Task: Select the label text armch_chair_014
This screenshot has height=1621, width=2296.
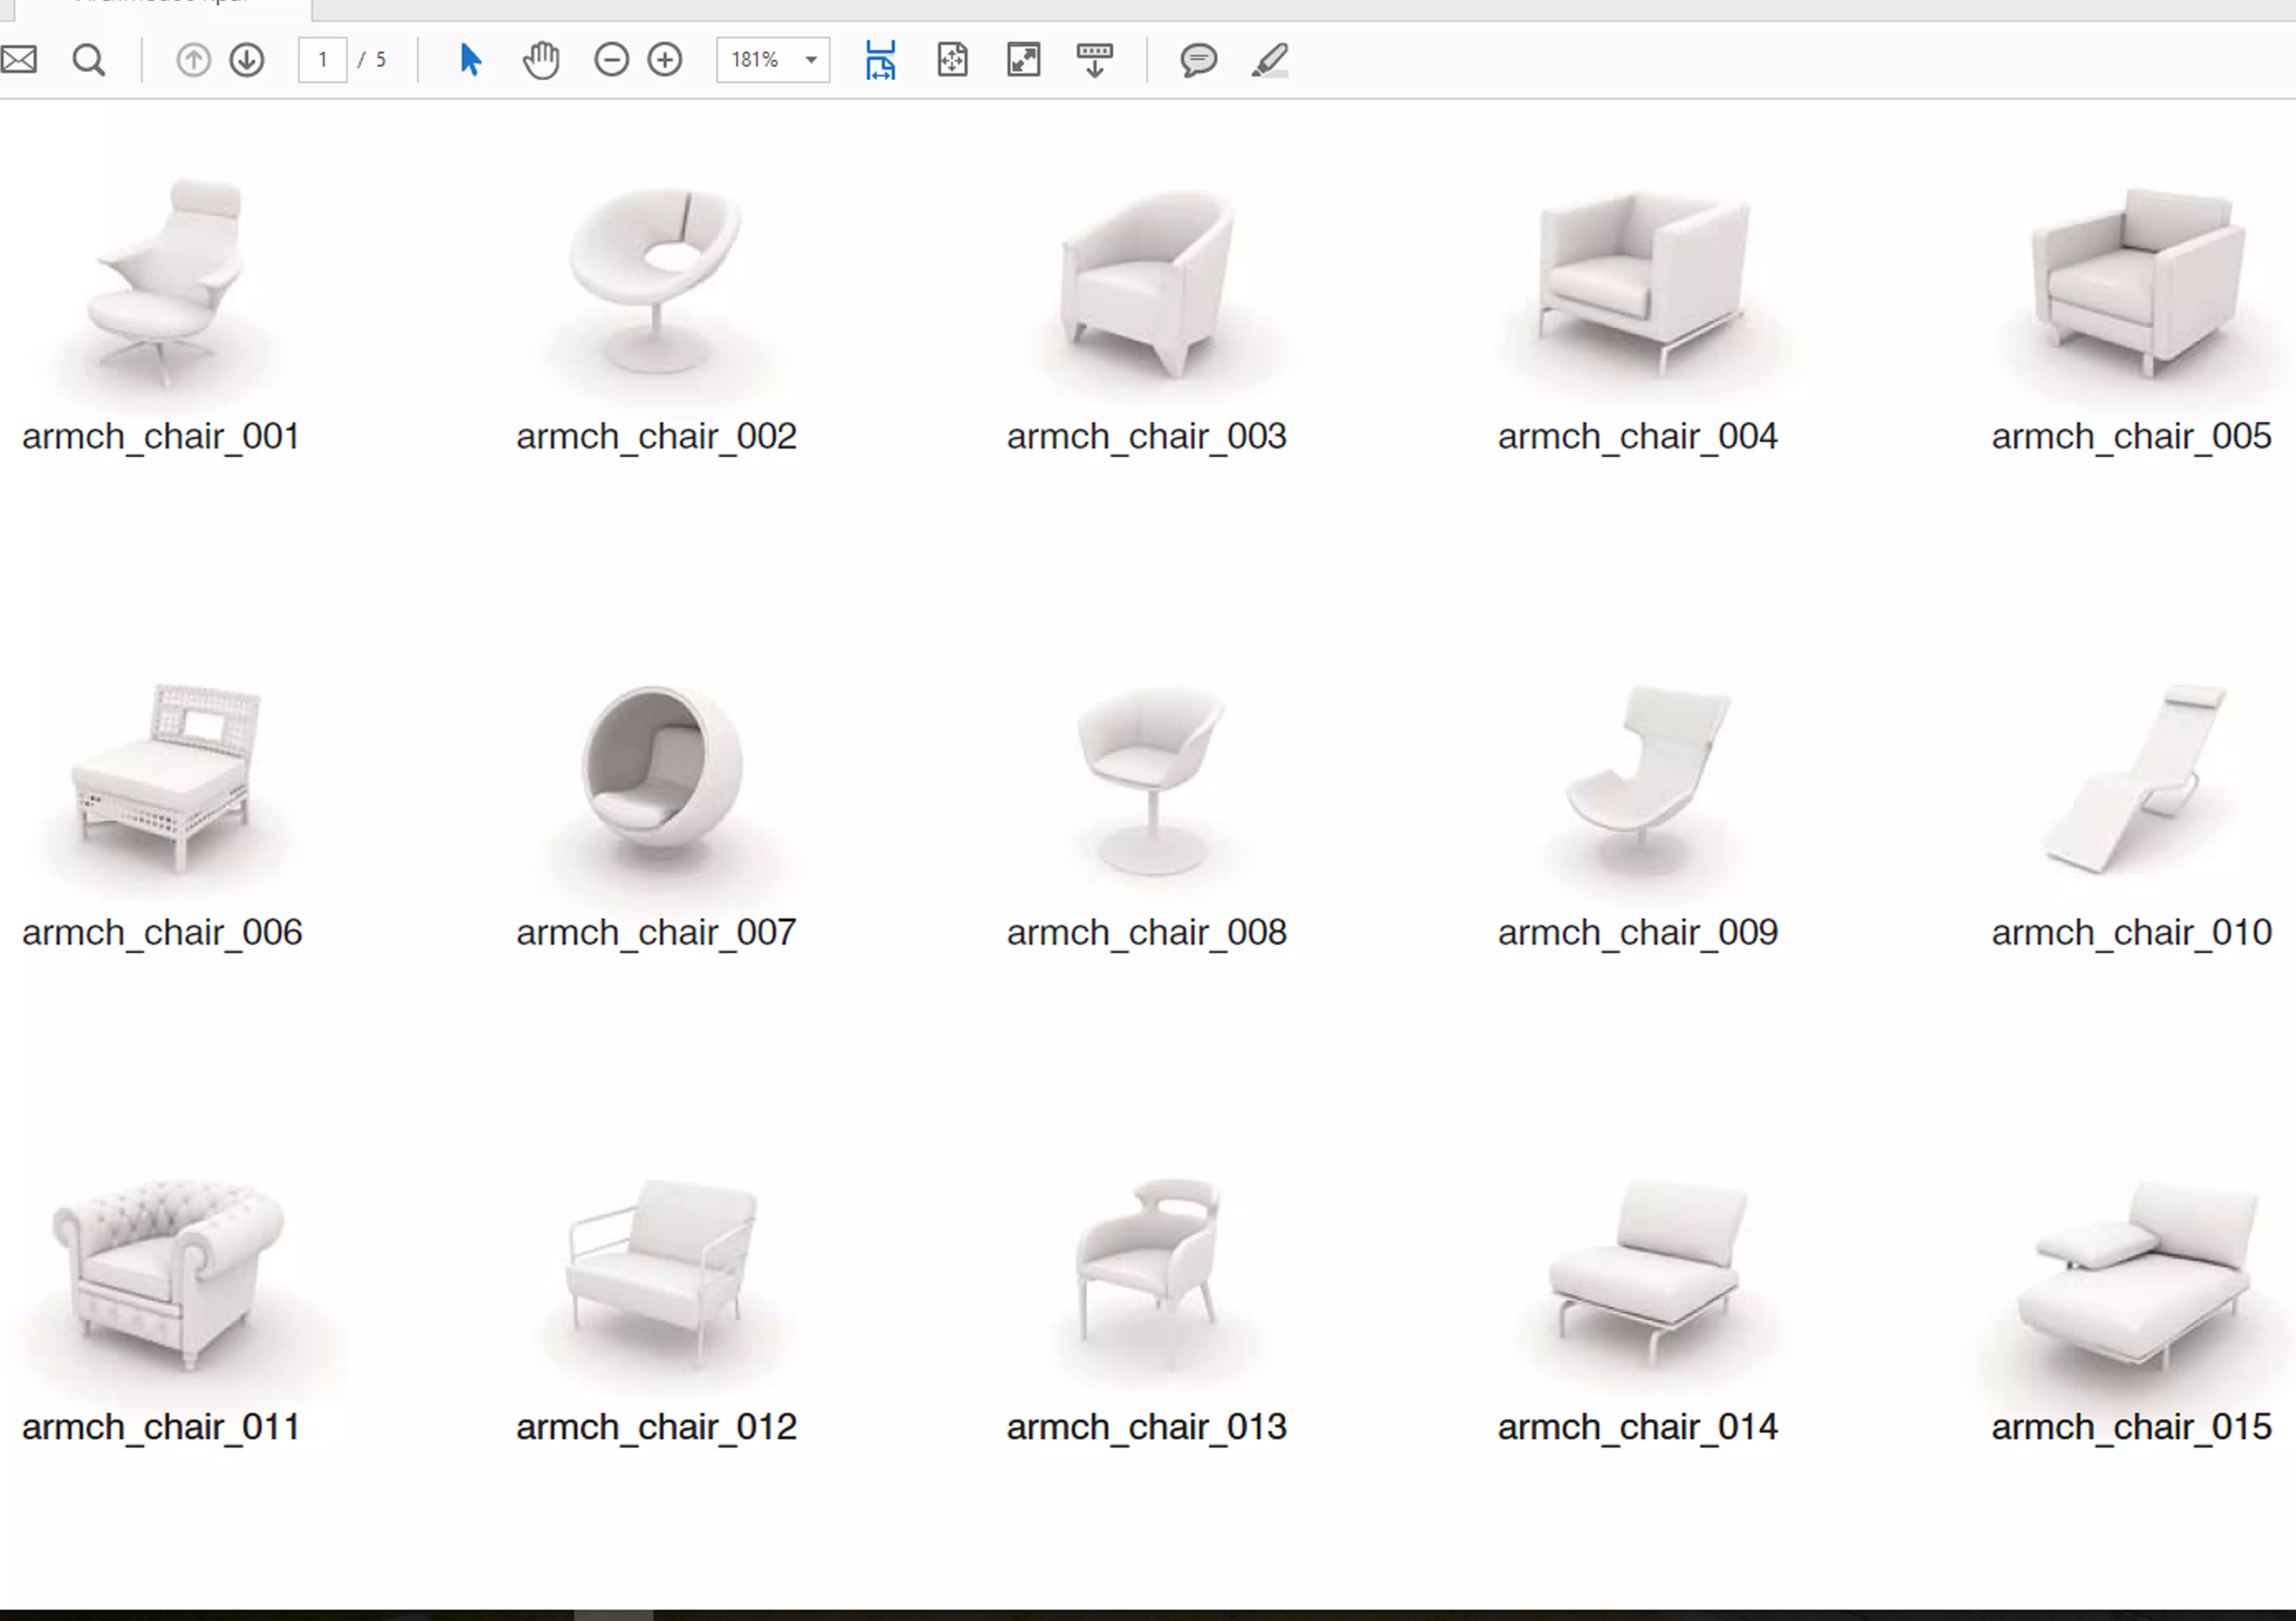Action: coord(1638,1428)
